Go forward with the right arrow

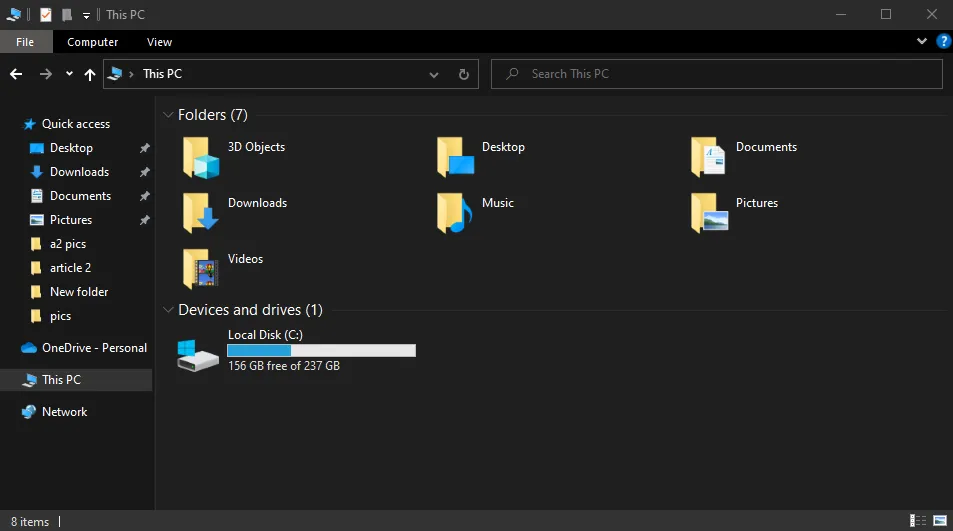(46, 74)
